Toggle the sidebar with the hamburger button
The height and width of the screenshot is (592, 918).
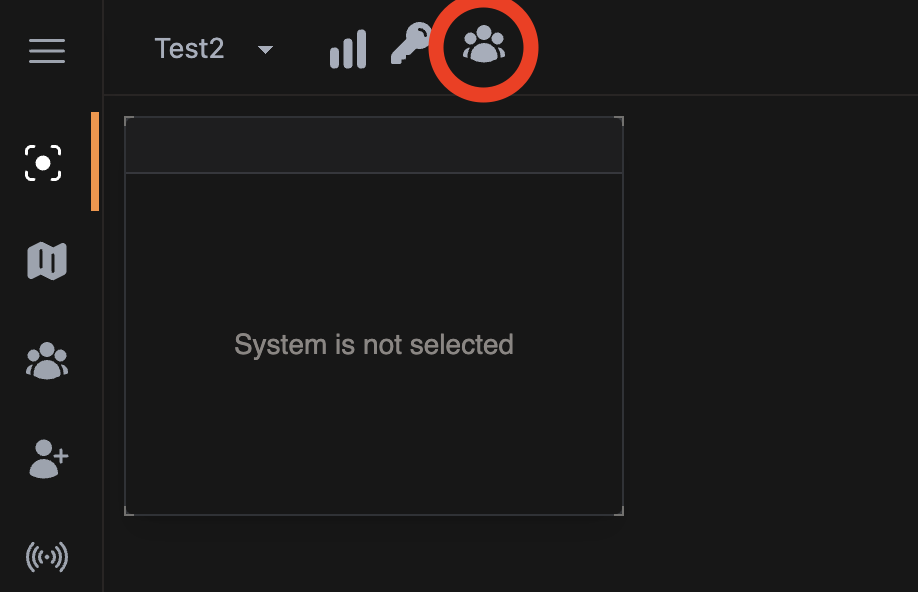pyautogui.click(x=46, y=51)
